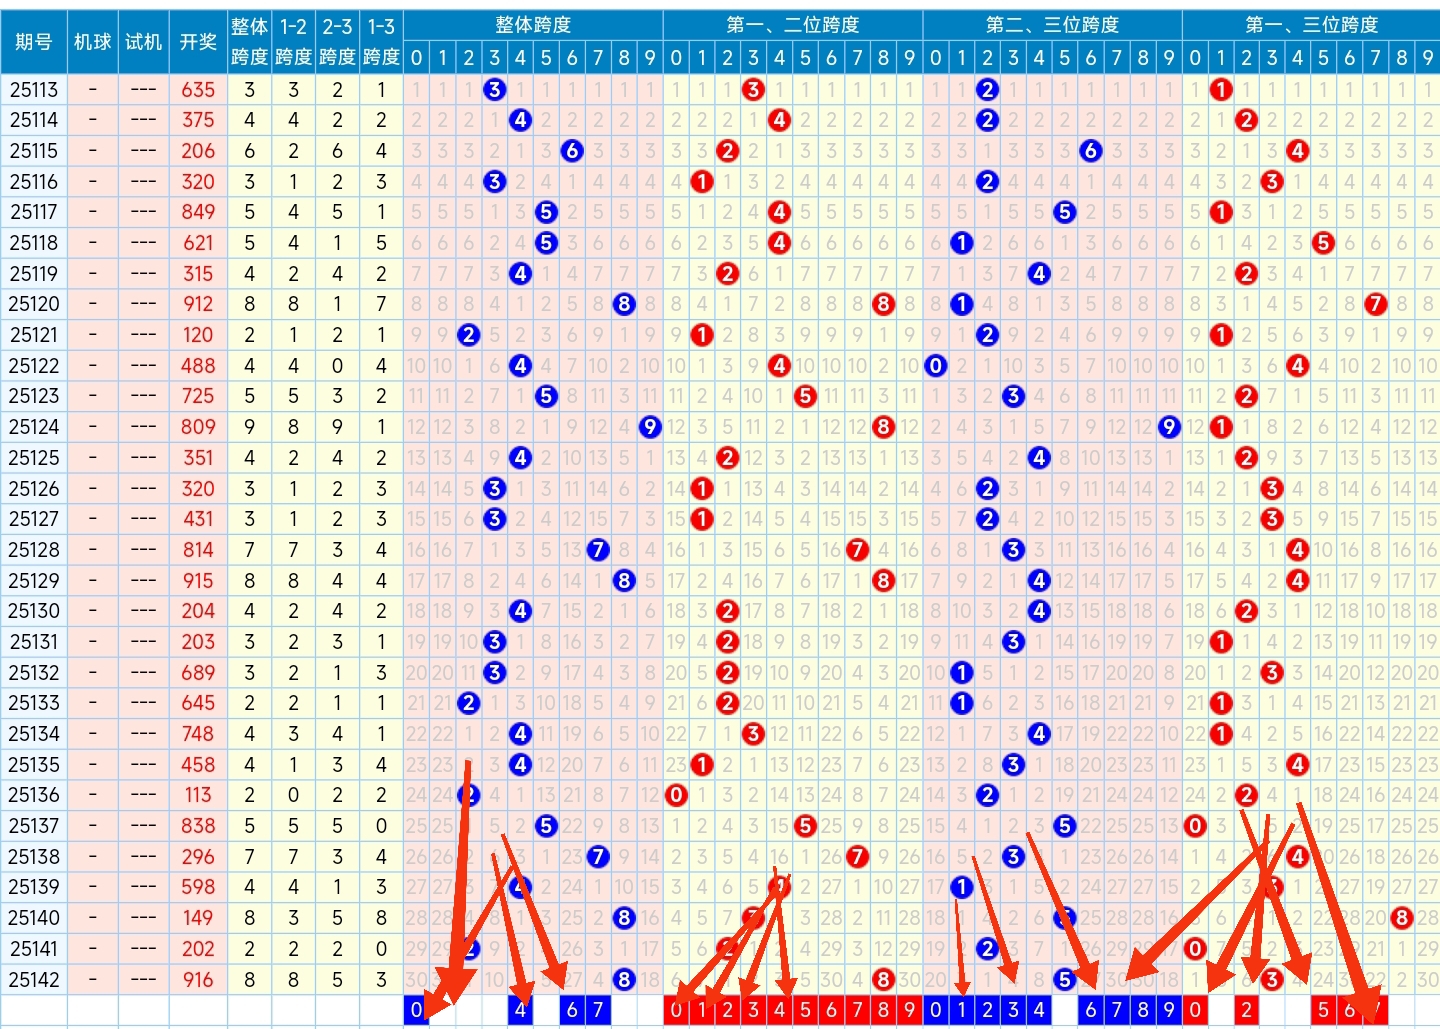
Task: Select issue number 25135
Action: click(34, 765)
